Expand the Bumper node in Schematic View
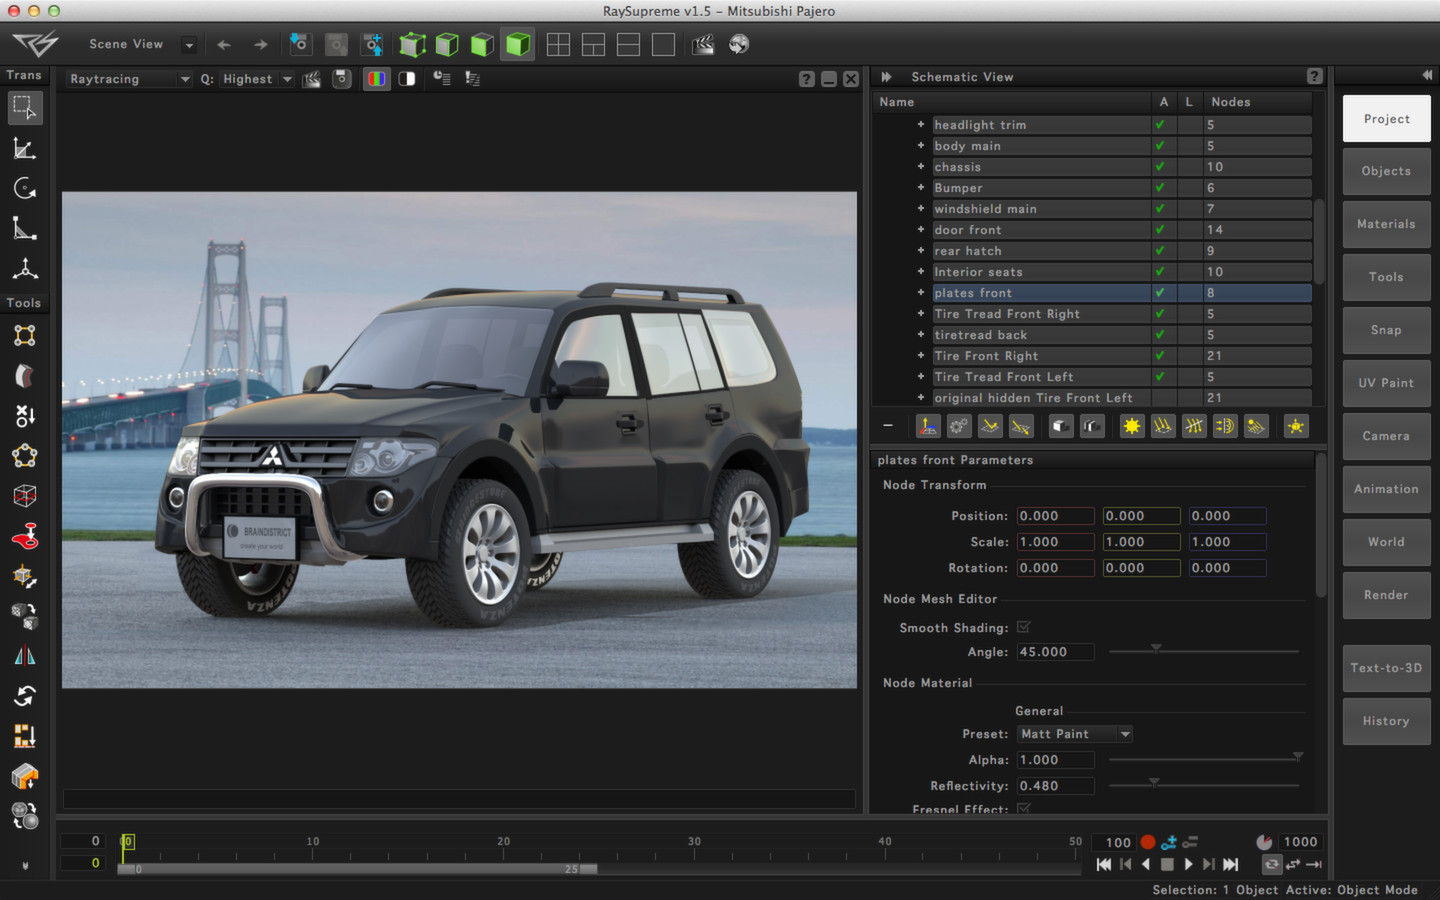 [920, 187]
